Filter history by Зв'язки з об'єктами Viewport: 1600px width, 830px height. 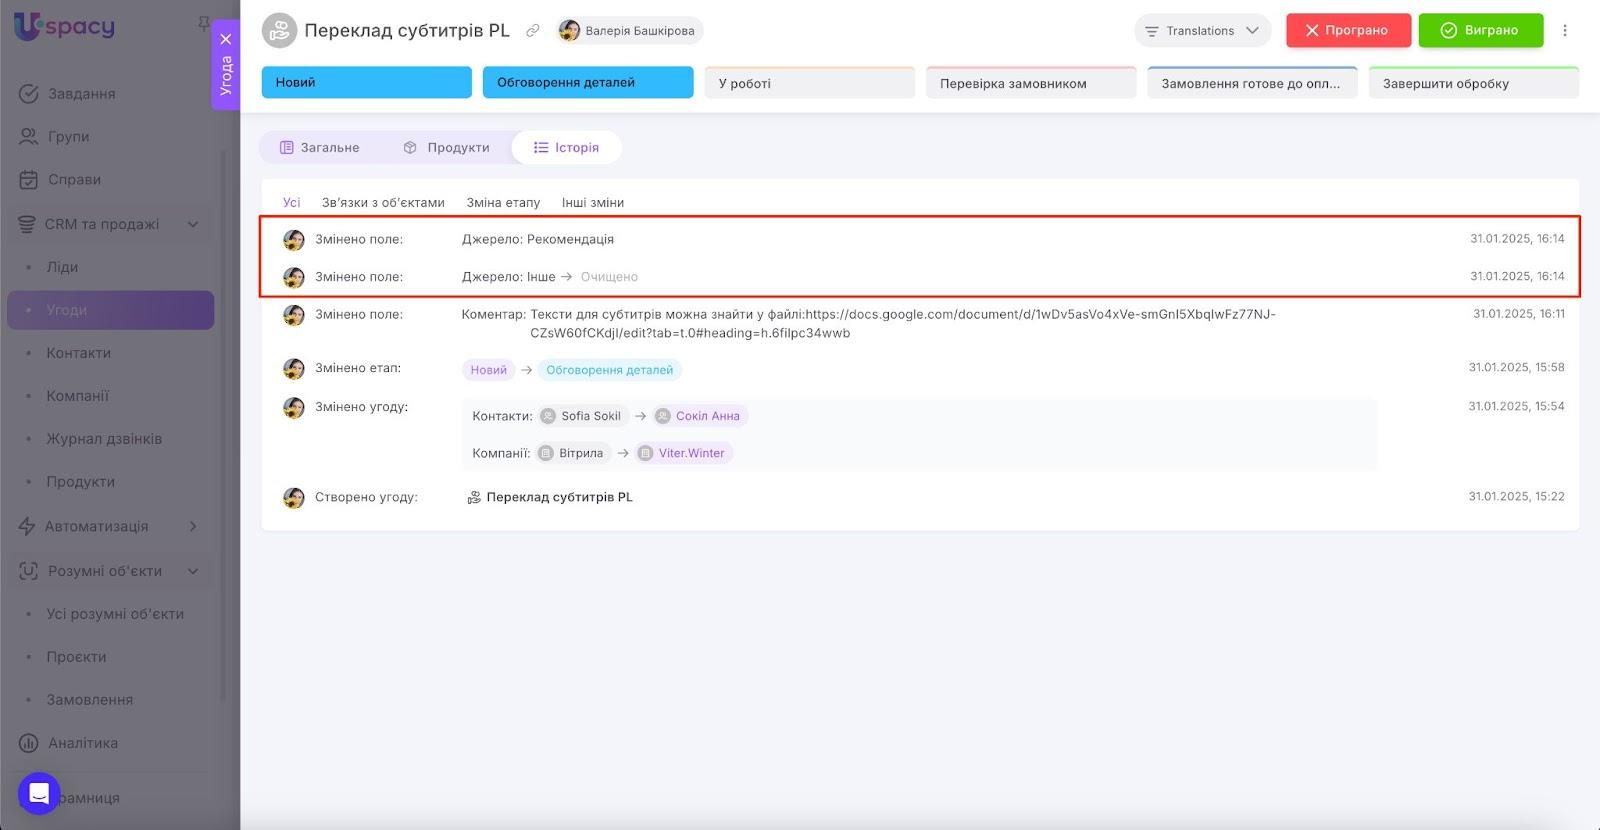[383, 202]
